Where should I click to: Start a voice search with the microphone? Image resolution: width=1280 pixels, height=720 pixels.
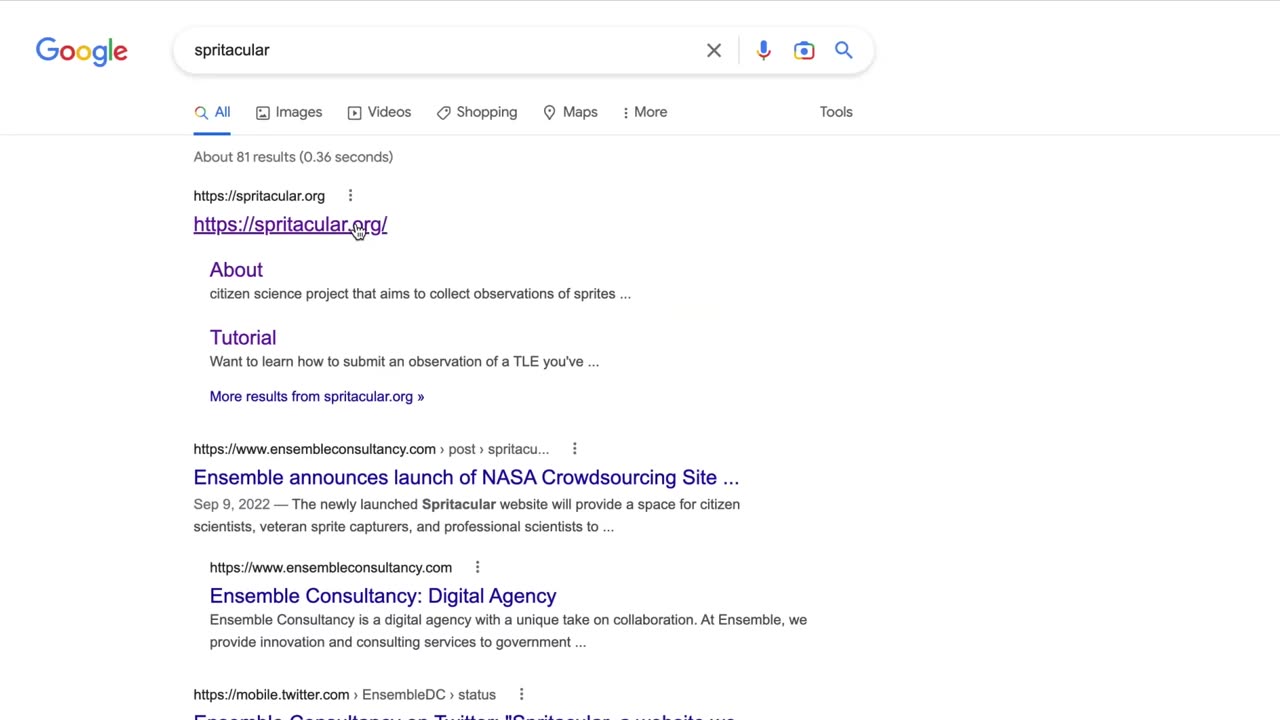763,50
